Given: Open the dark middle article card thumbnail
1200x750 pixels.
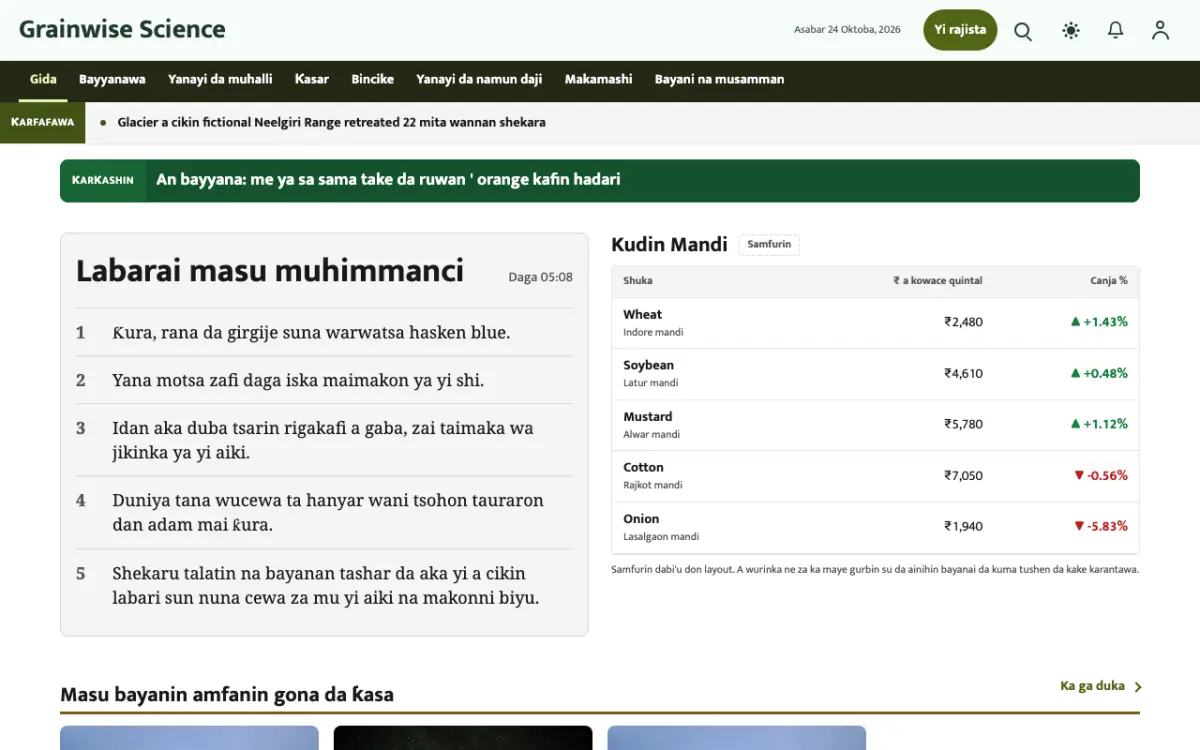Looking at the screenshot, I should (x=463, y=738).
